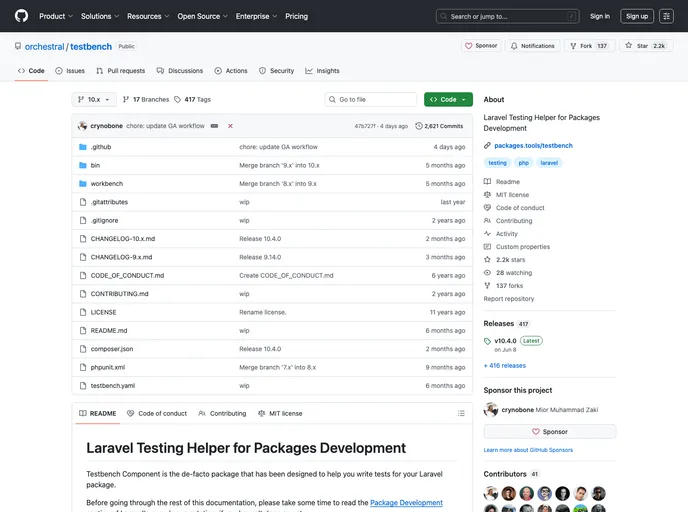Open the appearance settings icon in header

[x=666, y=16]
